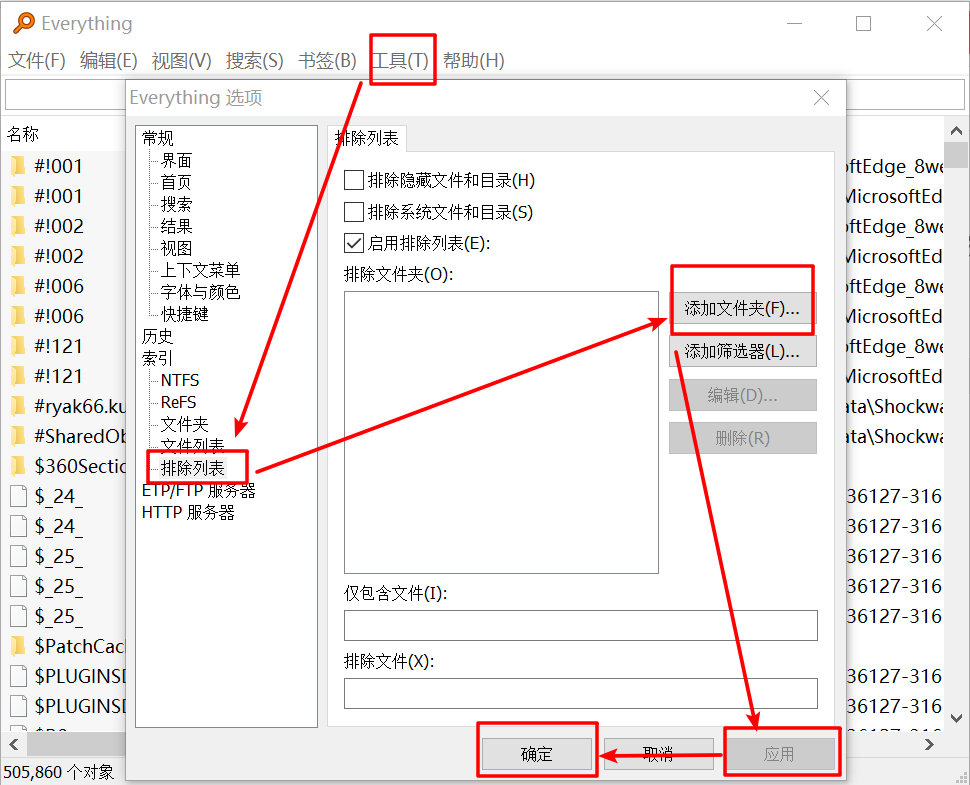Click the 仅包含文件(I) input field
The image size is (970, 785).
click(x=580, y=625)
